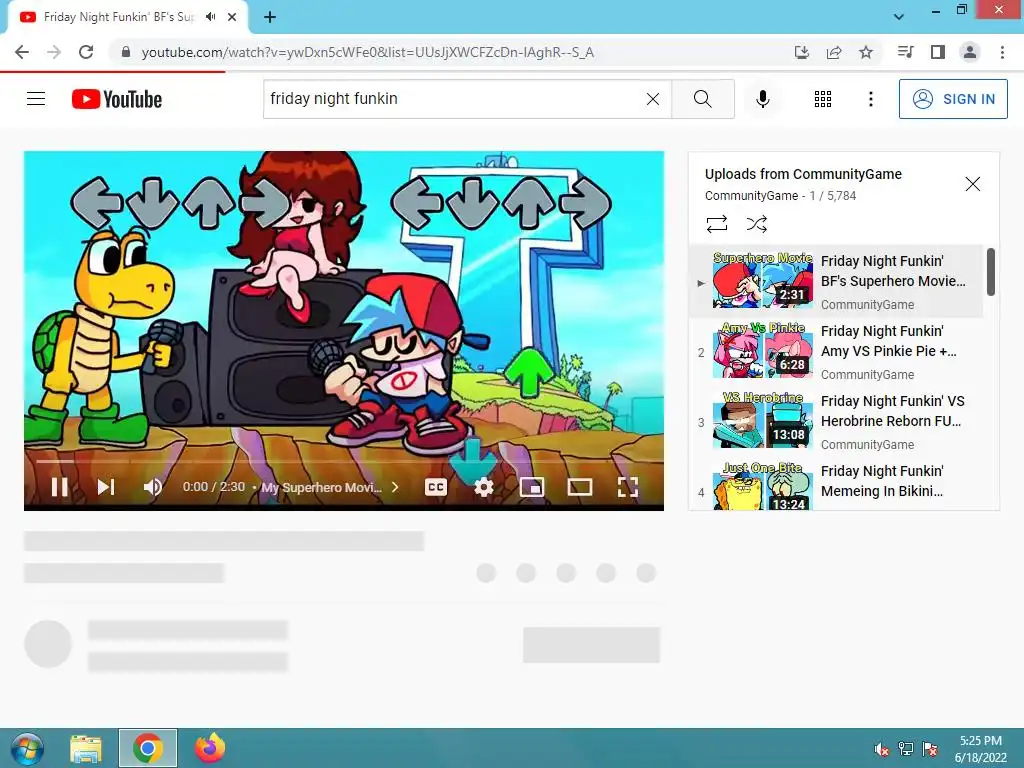1024x768 pixels.
Task: Go forward with the browser forward arrow
Action: 54,52
